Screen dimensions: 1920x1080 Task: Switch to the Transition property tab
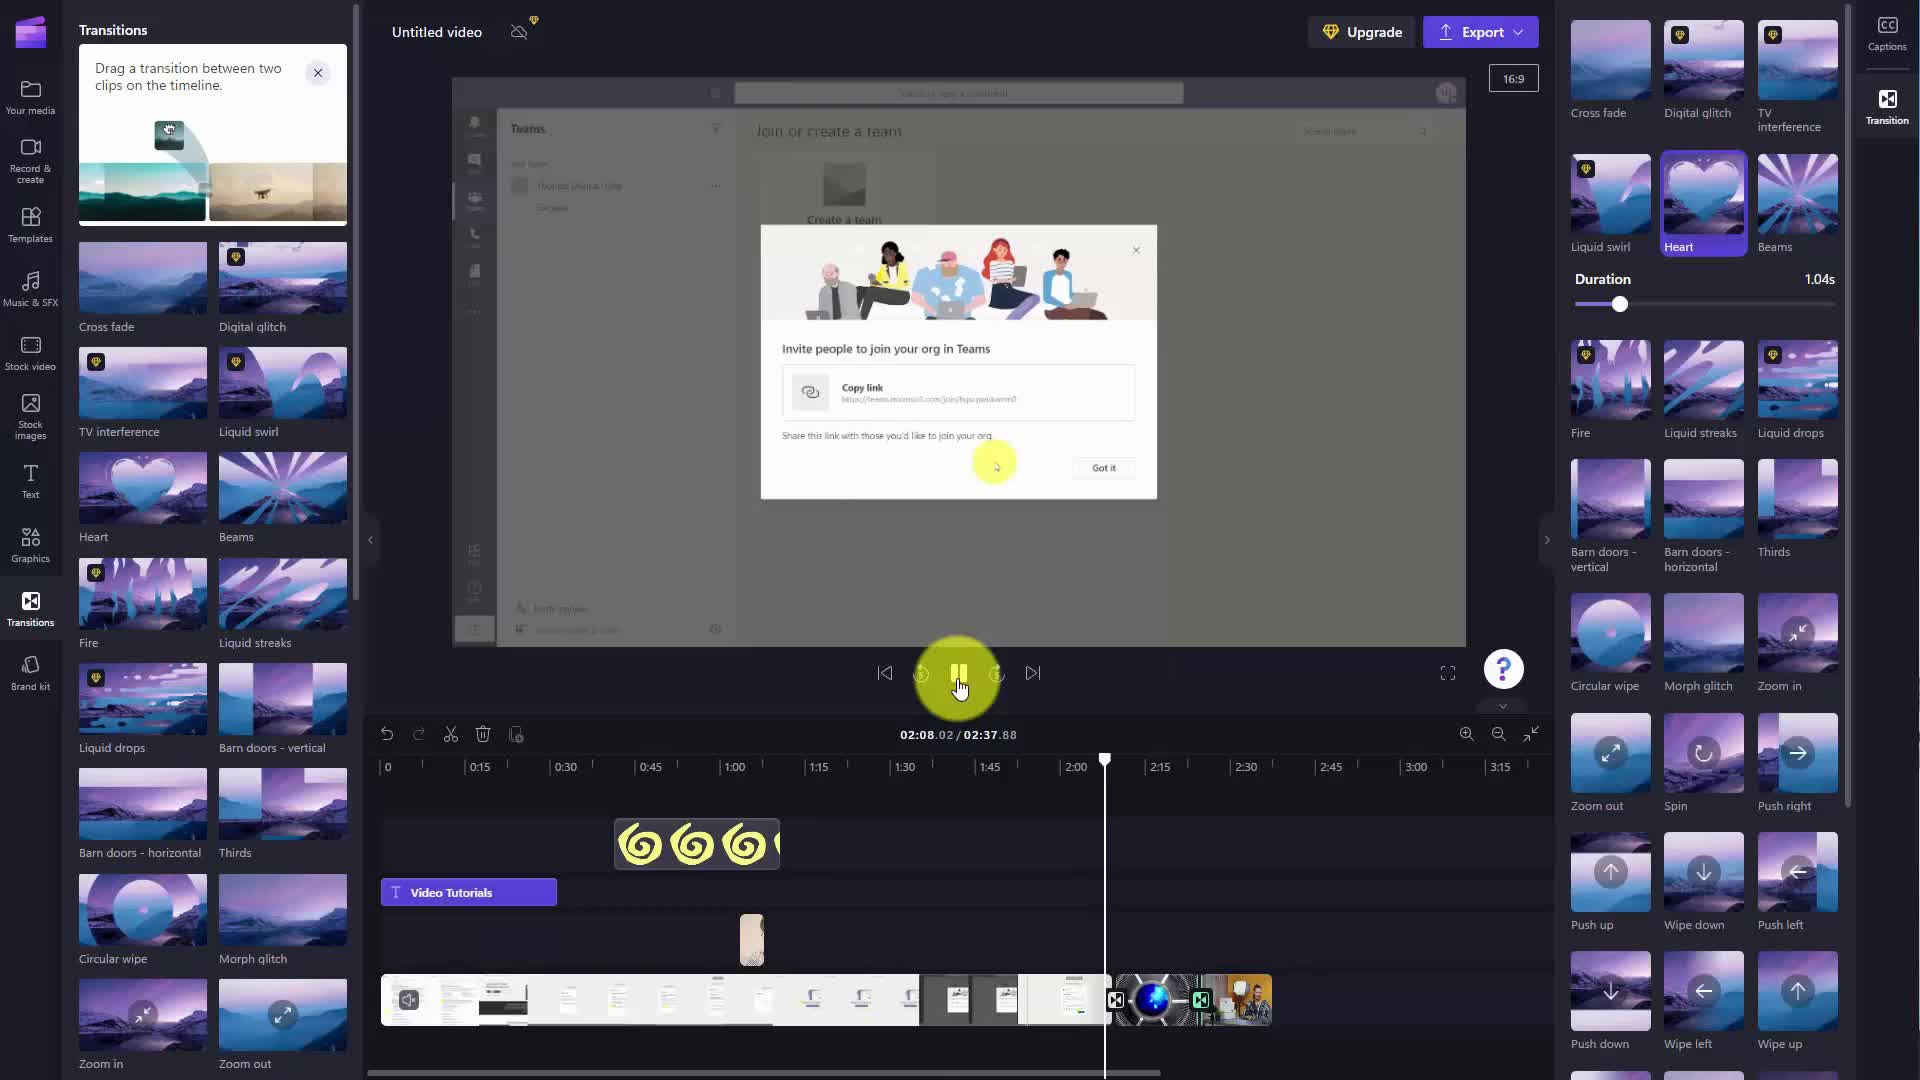point(1887,106)
